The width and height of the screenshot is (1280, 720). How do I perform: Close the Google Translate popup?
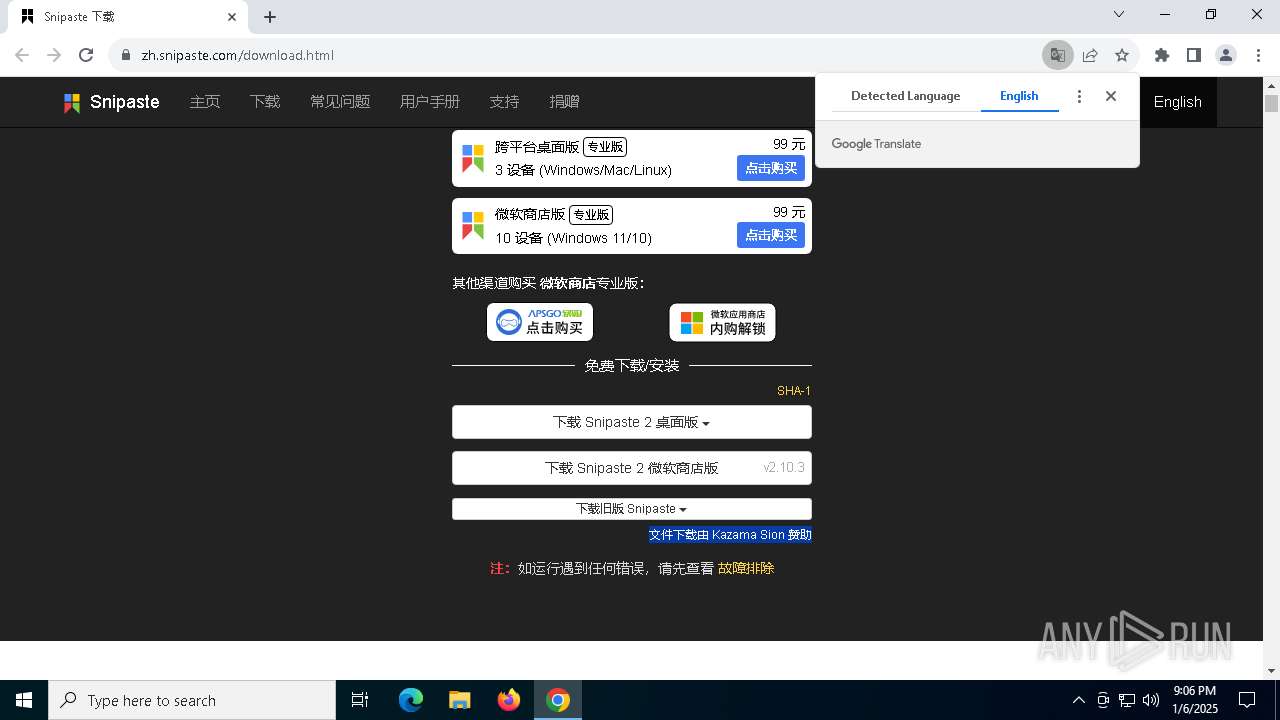point(1111,96)
